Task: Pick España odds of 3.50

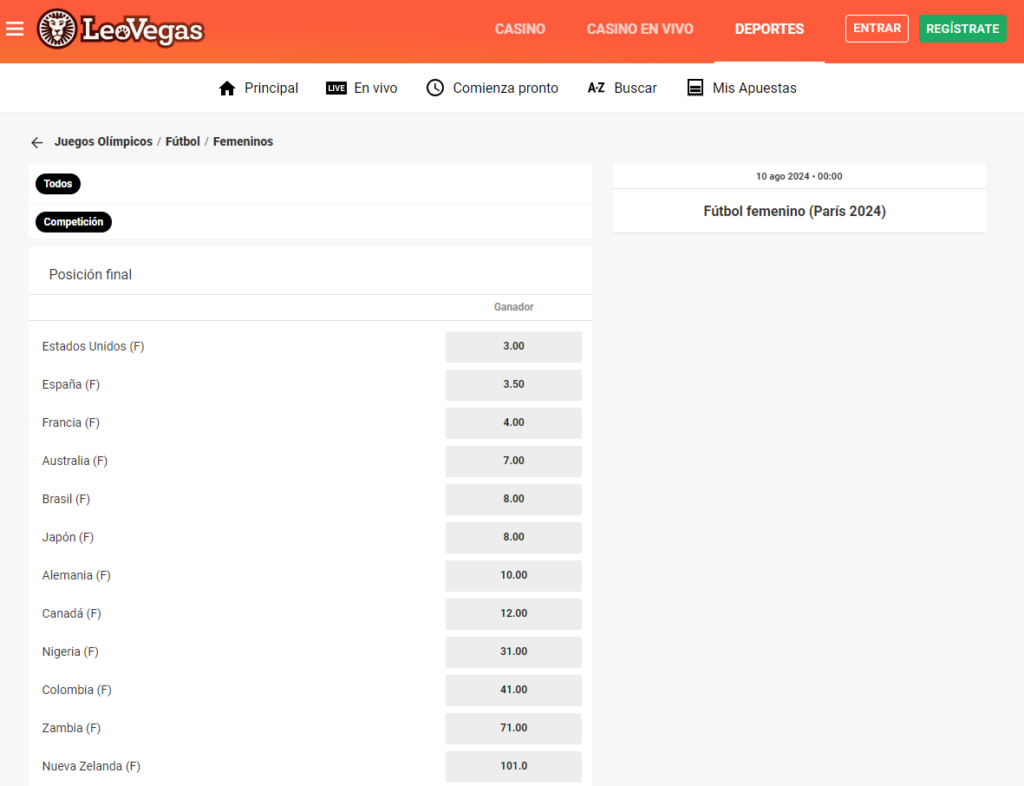Action: [513, 384]
